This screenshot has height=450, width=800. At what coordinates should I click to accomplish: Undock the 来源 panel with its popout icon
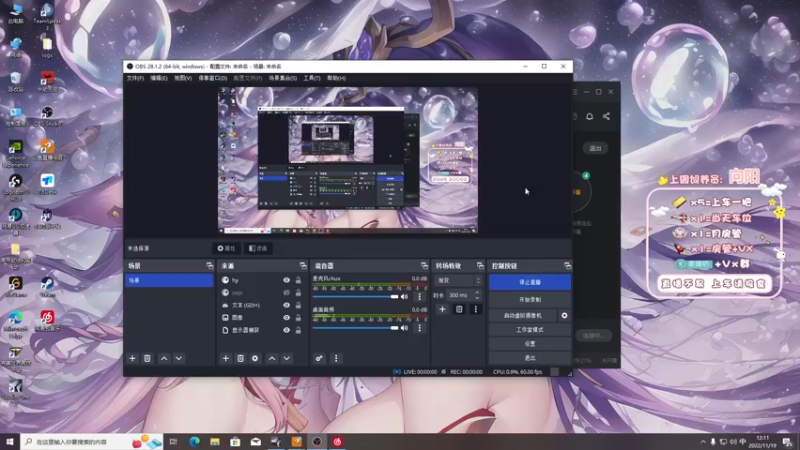pyautogui.click(x=303, y=266)
